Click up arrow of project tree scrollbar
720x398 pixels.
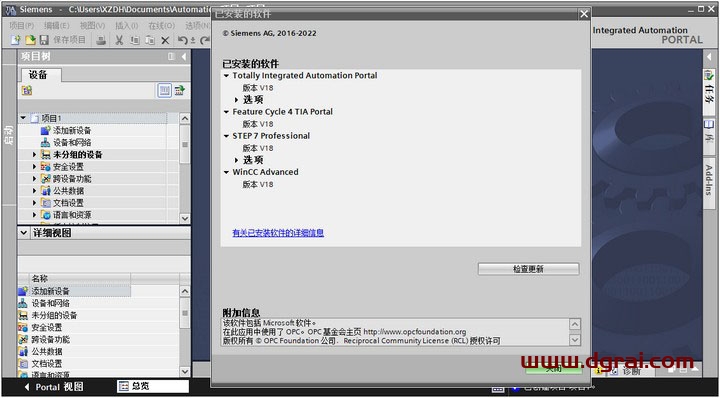coord(185,118)
